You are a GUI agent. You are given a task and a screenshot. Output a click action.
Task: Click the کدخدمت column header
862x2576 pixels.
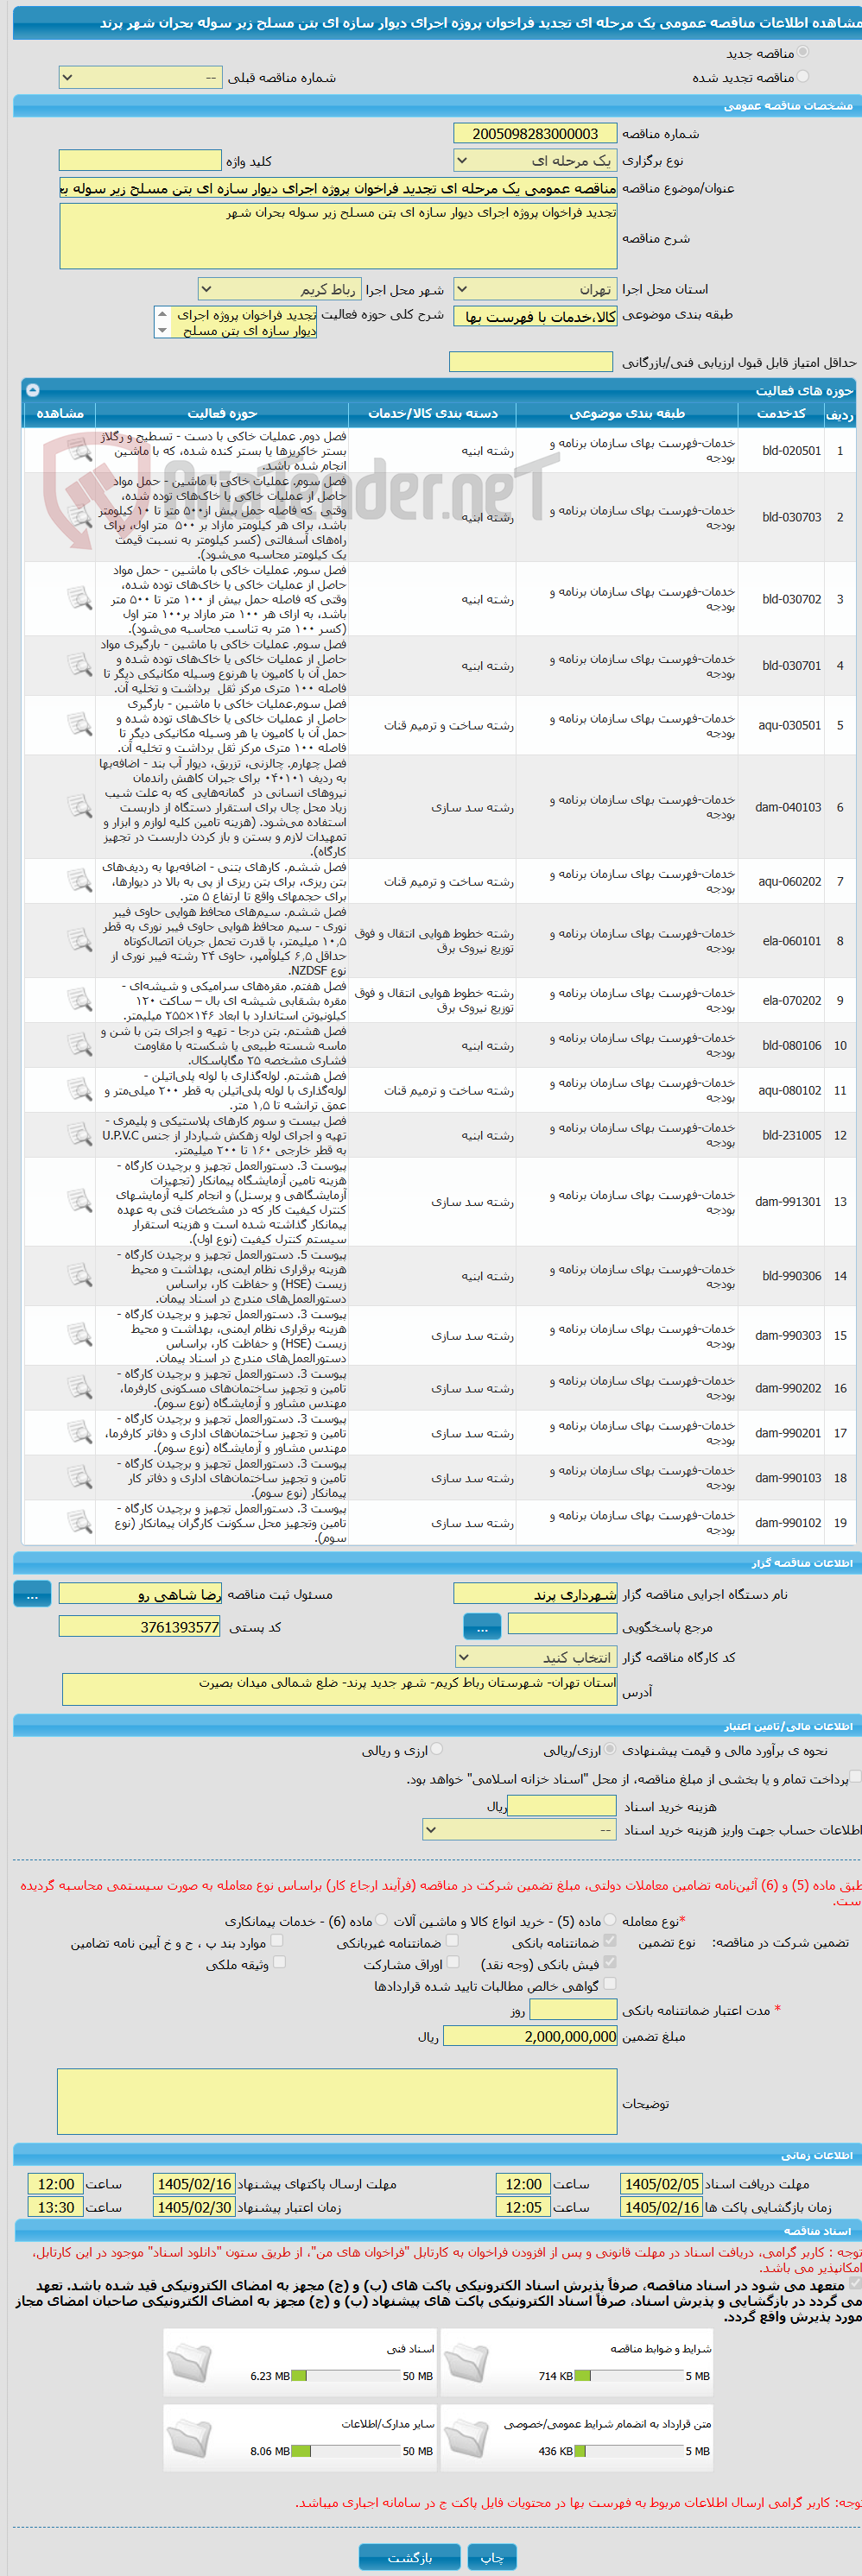pos(781,413)
